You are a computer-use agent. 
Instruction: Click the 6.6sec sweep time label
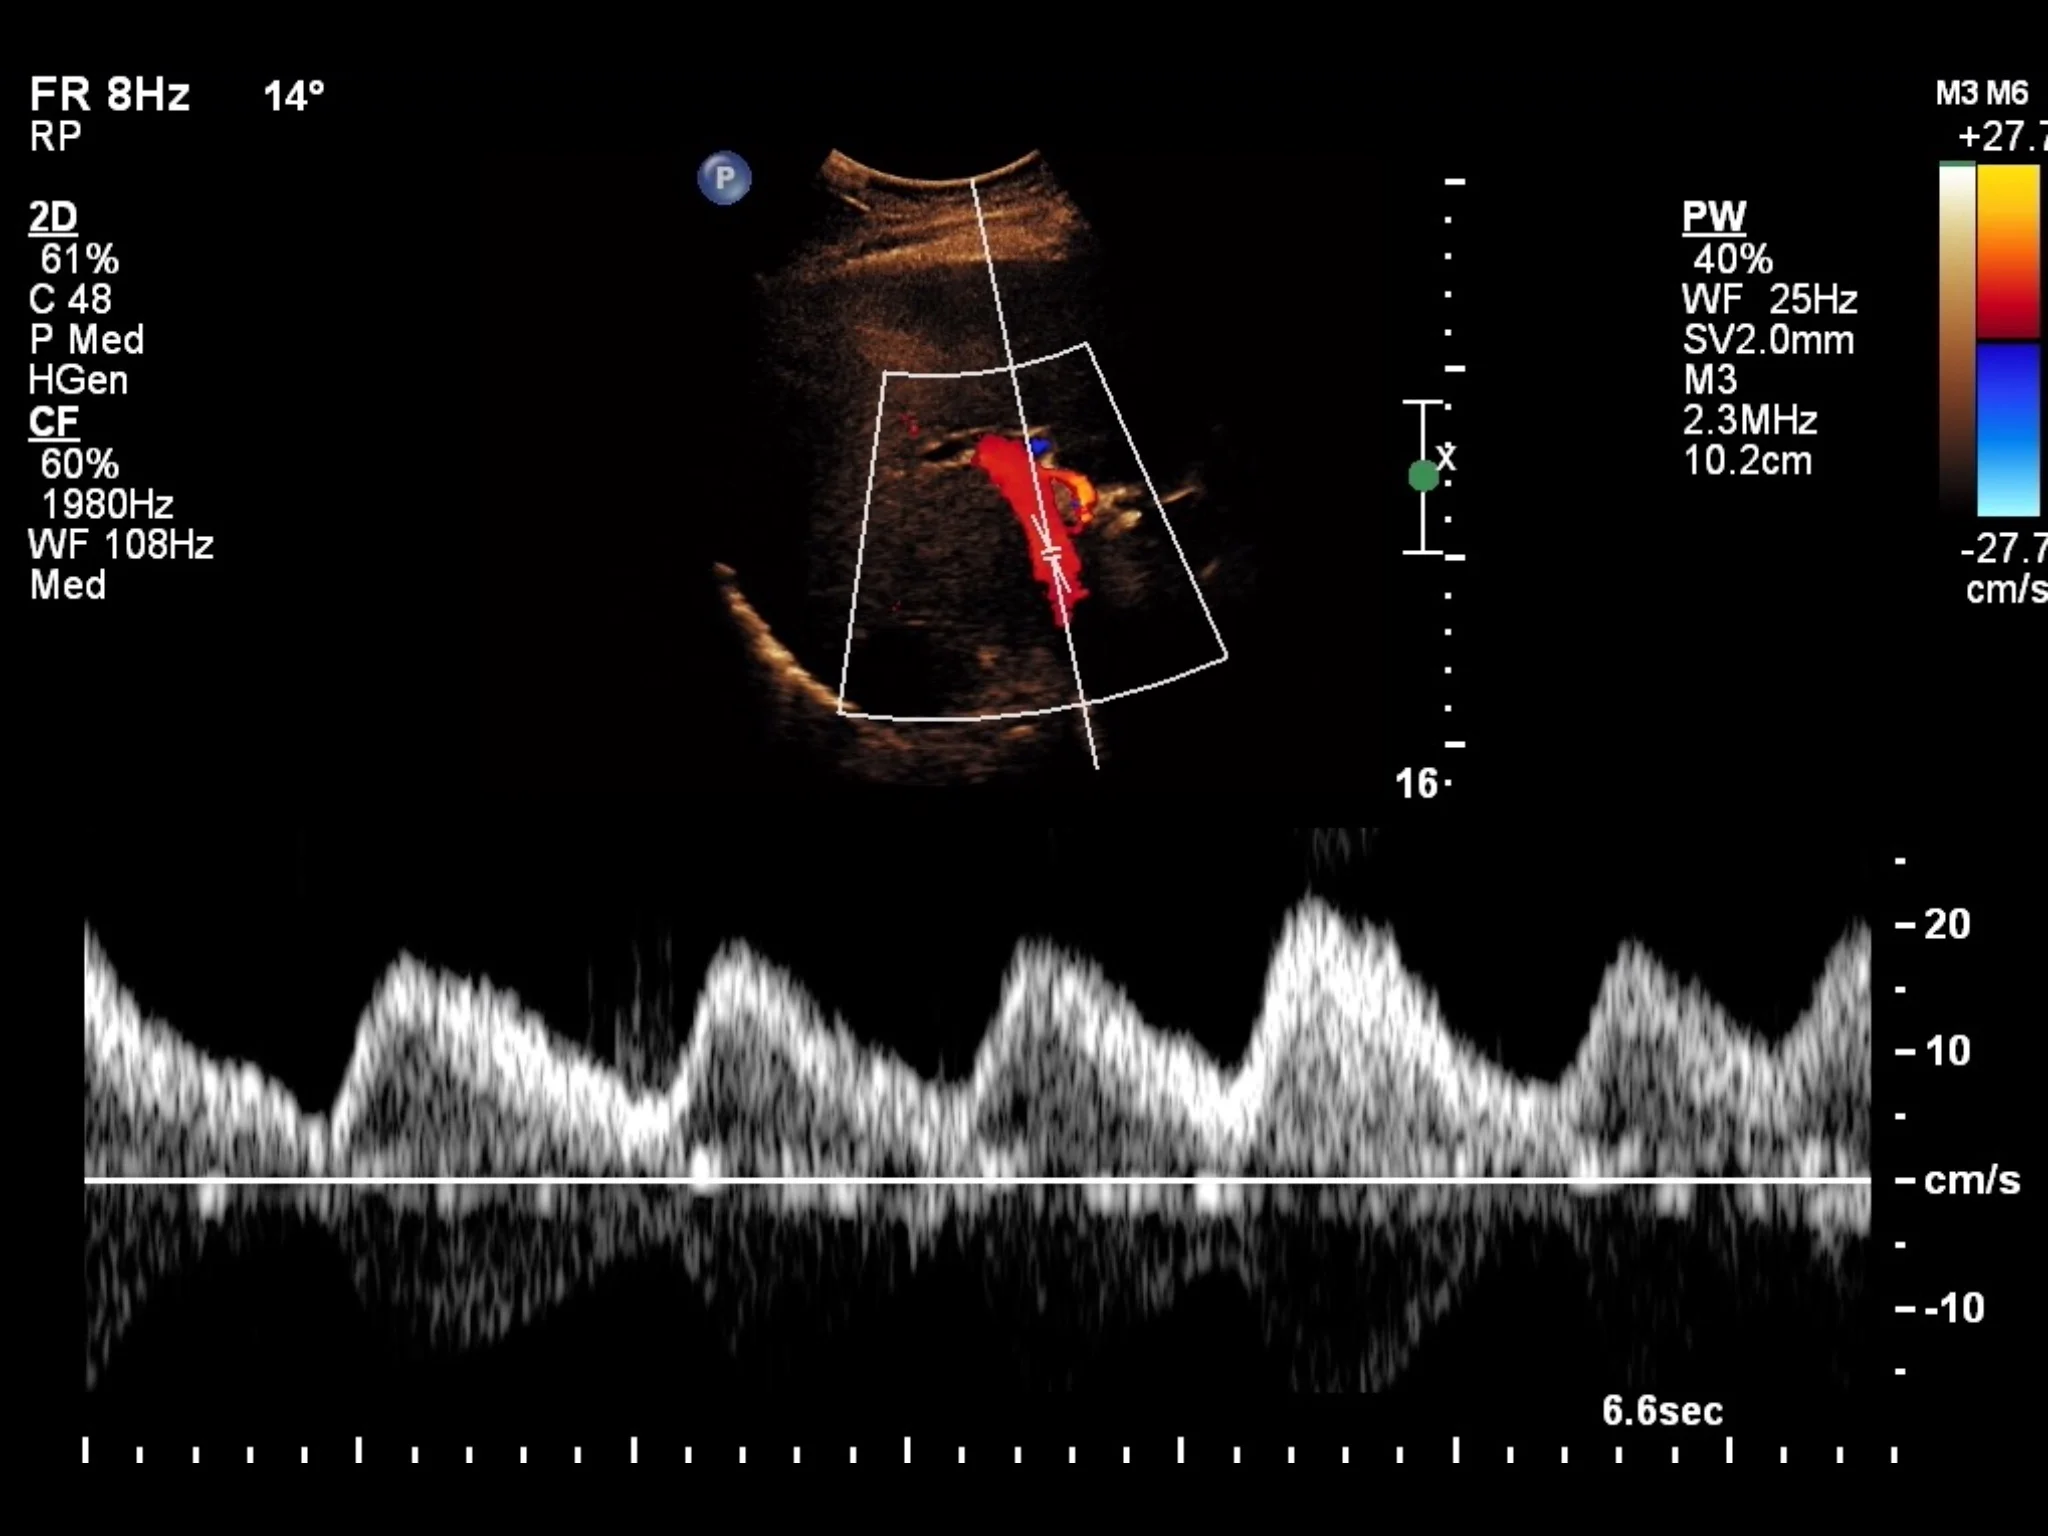[1662, 1411]
